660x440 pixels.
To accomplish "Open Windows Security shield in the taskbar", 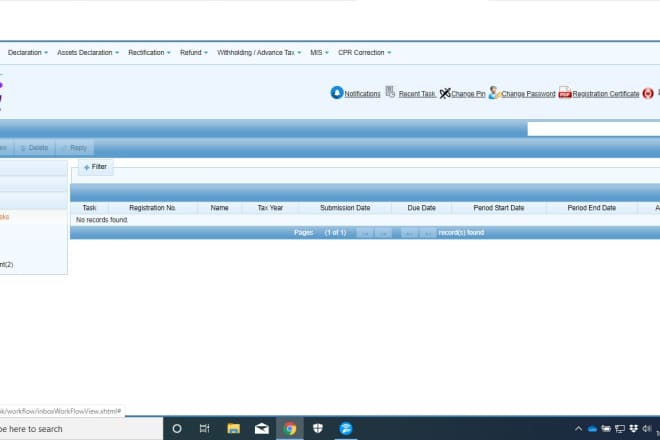I will (318, 429).
